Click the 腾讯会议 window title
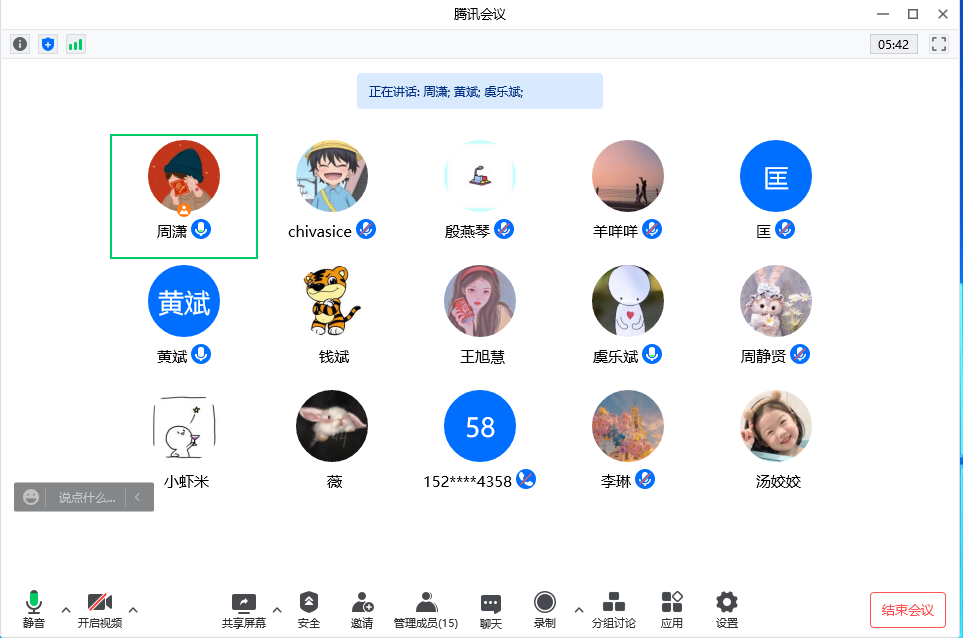This screenshot has height=638, width=963. pyautogui.click(x=480, y=14)
